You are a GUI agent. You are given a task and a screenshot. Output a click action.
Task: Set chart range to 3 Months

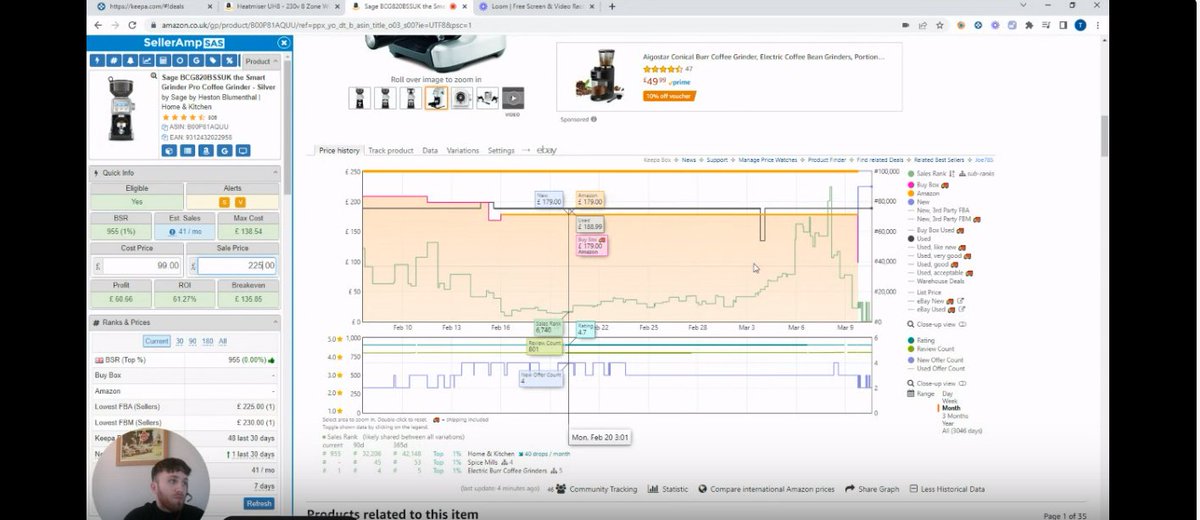[955, 415]
